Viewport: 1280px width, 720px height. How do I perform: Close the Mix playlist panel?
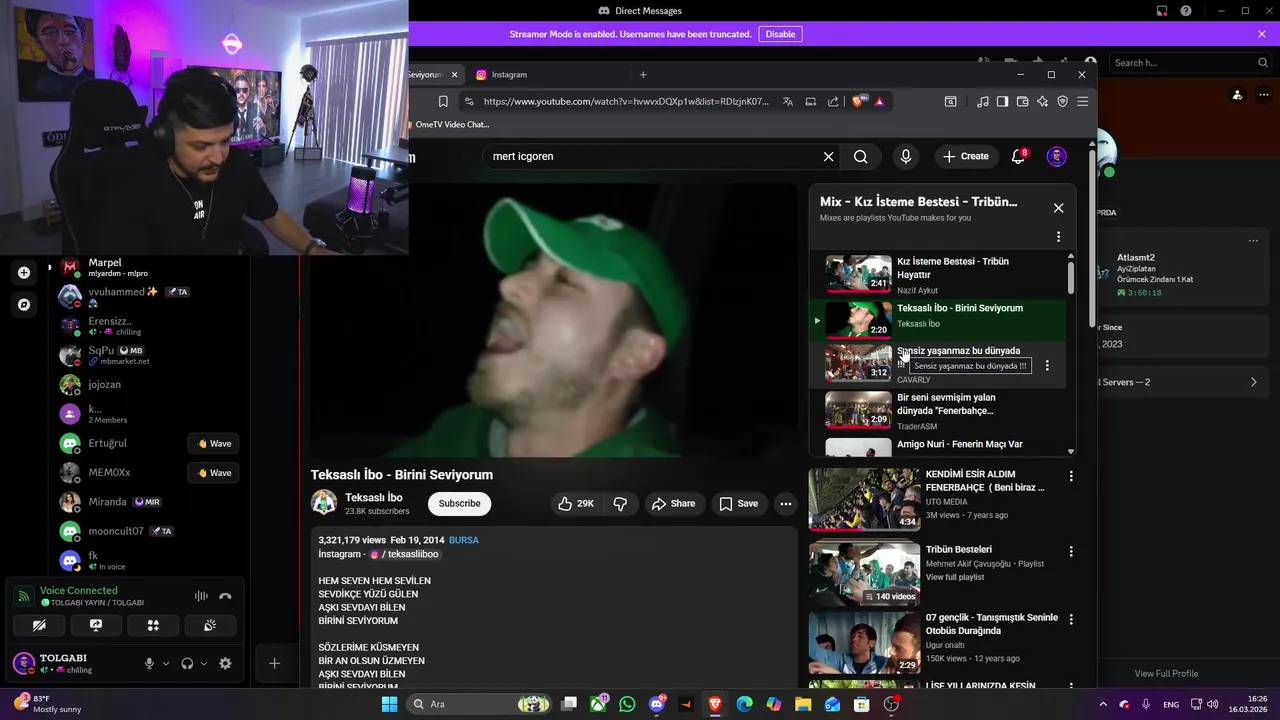pos(1058,208)
